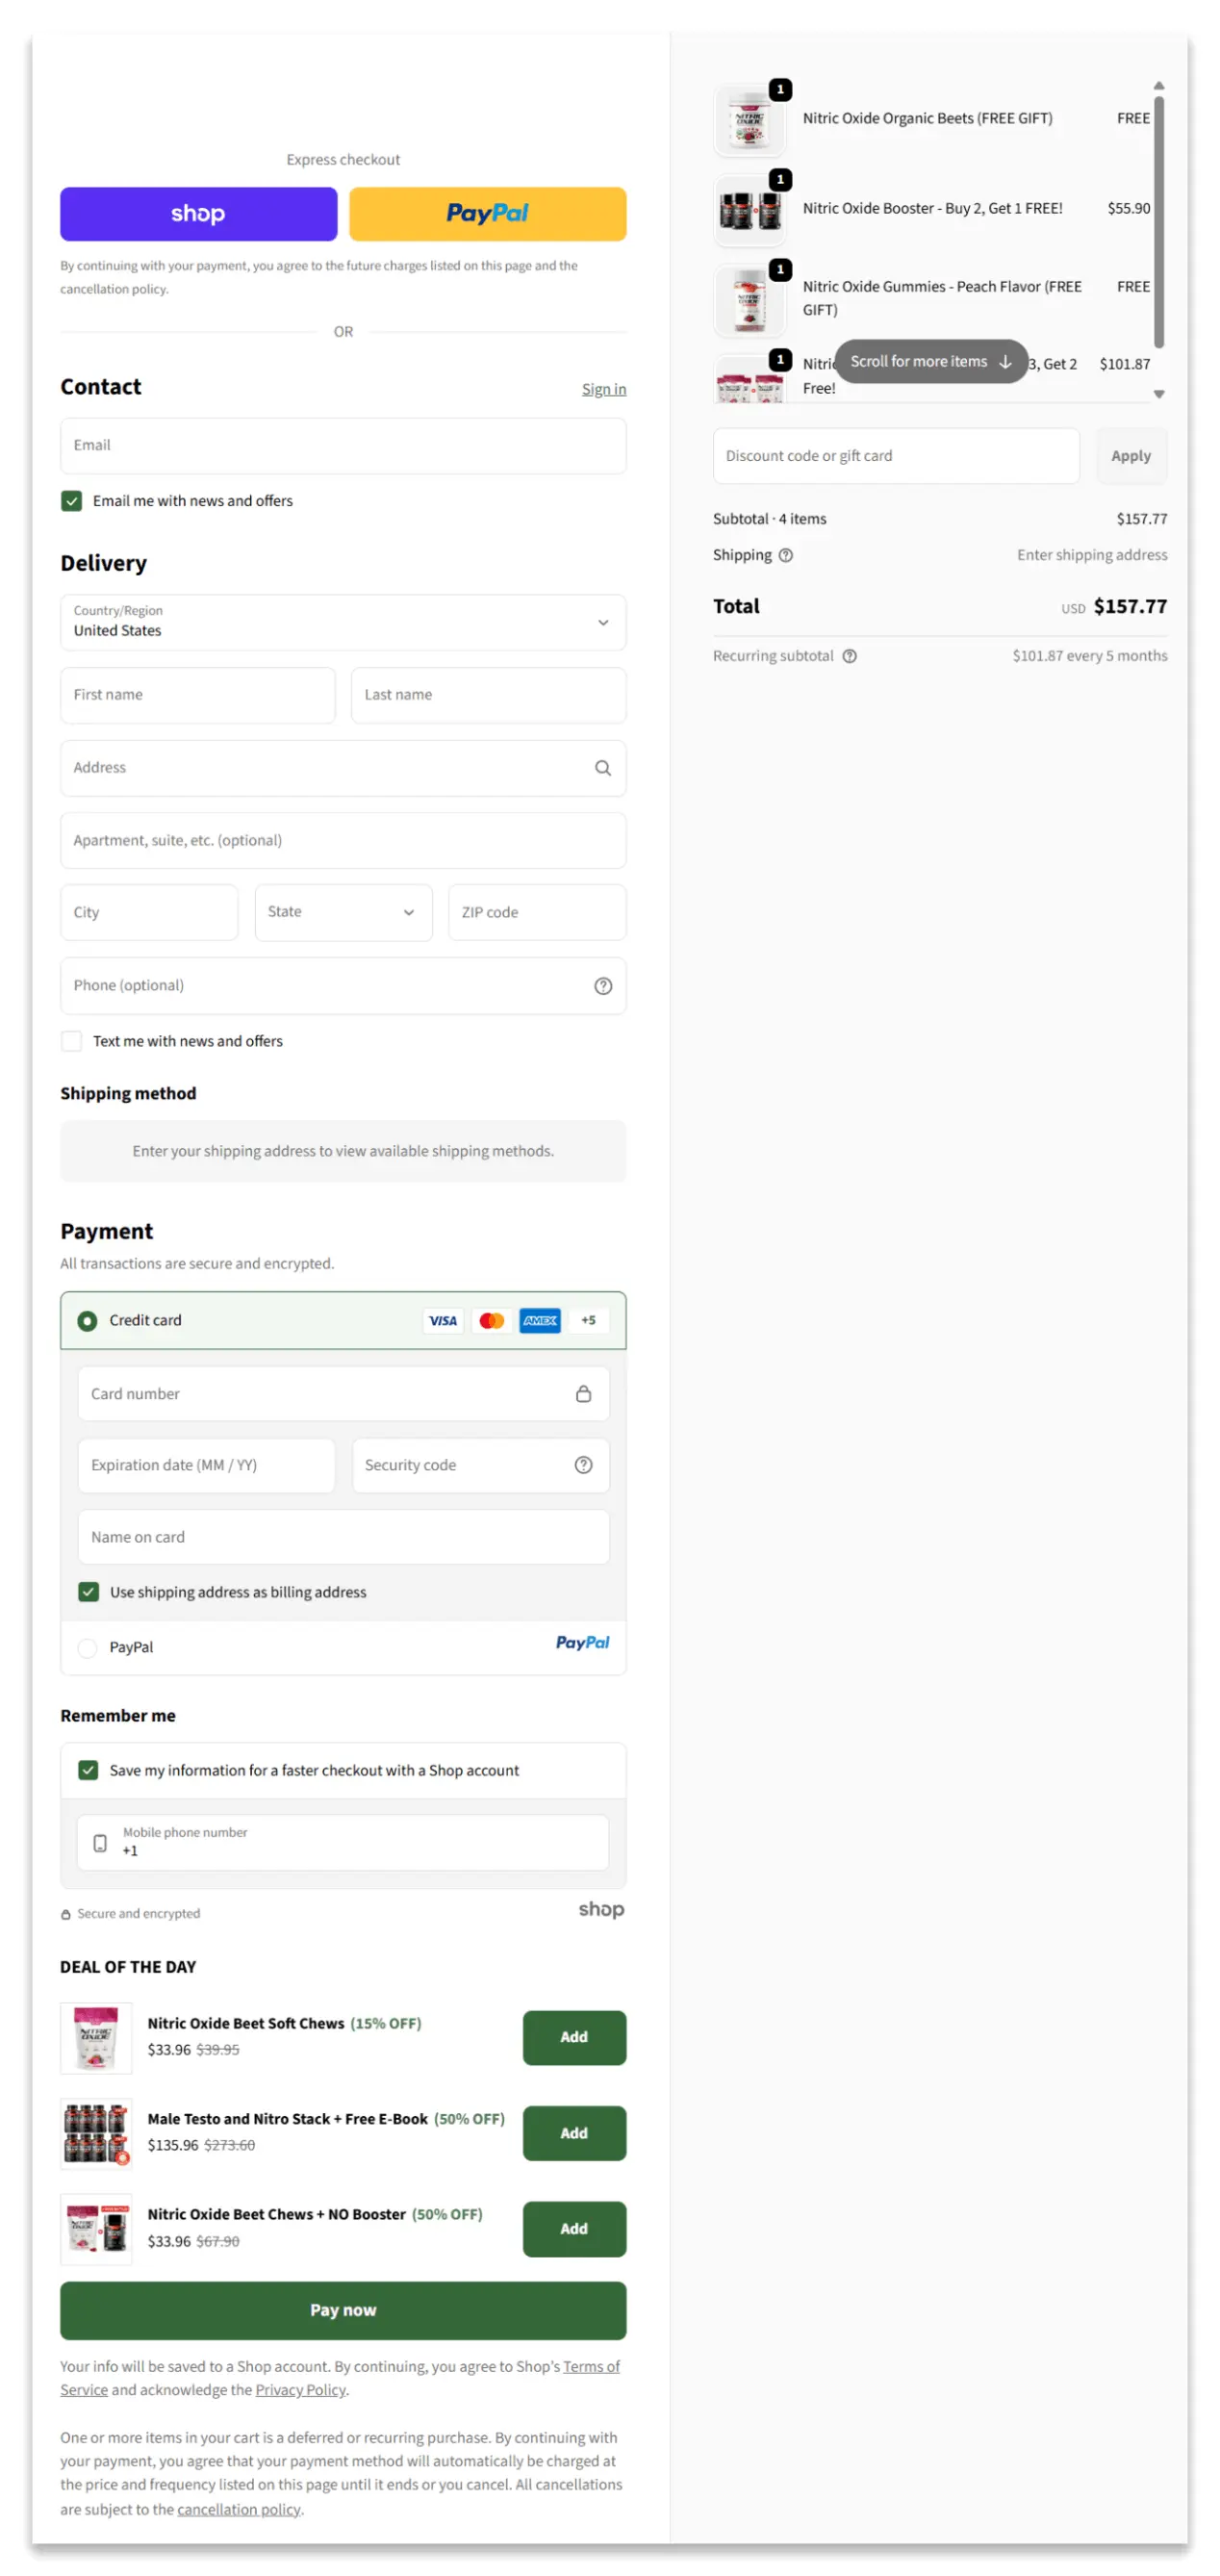Click the Card number lock icon
Image resolution: width=1220 pixels, height=2576 pixels.
583,1394
